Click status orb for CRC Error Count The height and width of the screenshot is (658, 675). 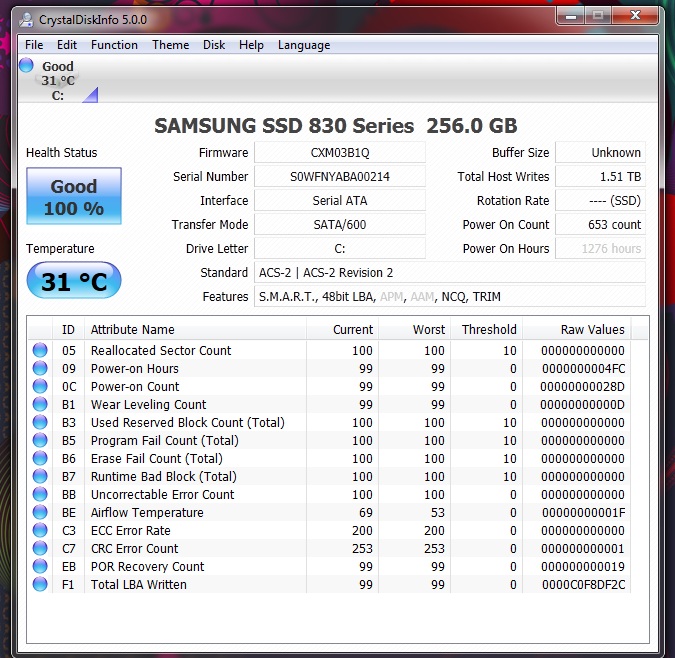[x=40, y=548]
